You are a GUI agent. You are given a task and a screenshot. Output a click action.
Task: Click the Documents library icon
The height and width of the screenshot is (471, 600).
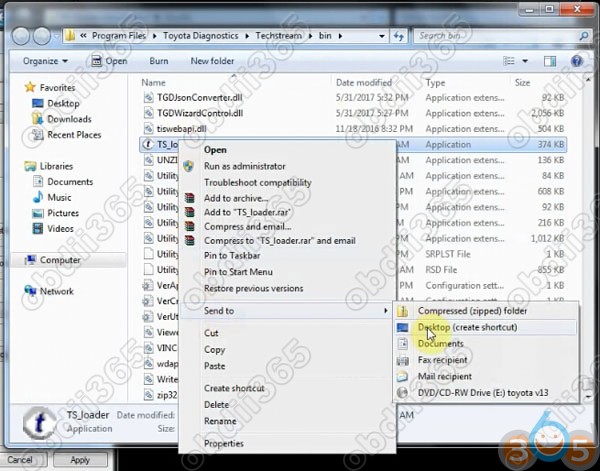coord(38,181)
